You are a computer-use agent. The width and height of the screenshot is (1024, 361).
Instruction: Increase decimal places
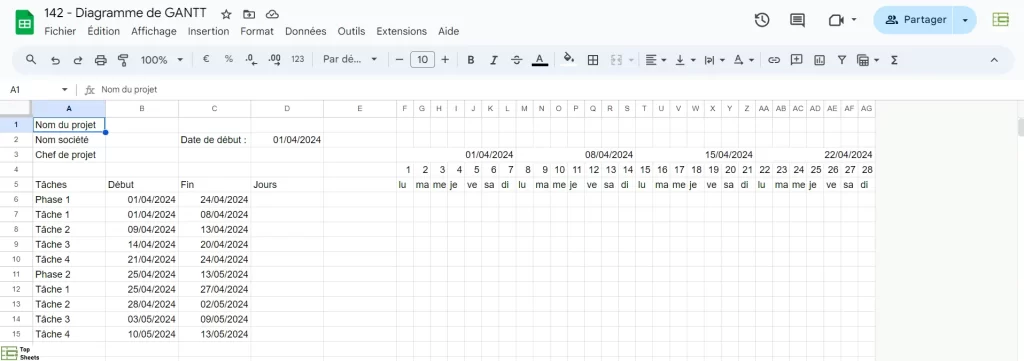tap(274, 59)
